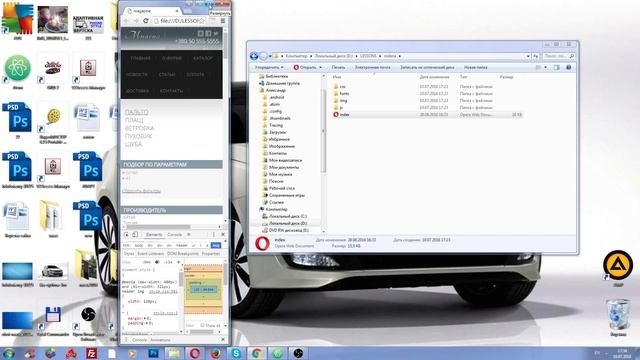Click the Сбросить фильтры link

point(142,191)
